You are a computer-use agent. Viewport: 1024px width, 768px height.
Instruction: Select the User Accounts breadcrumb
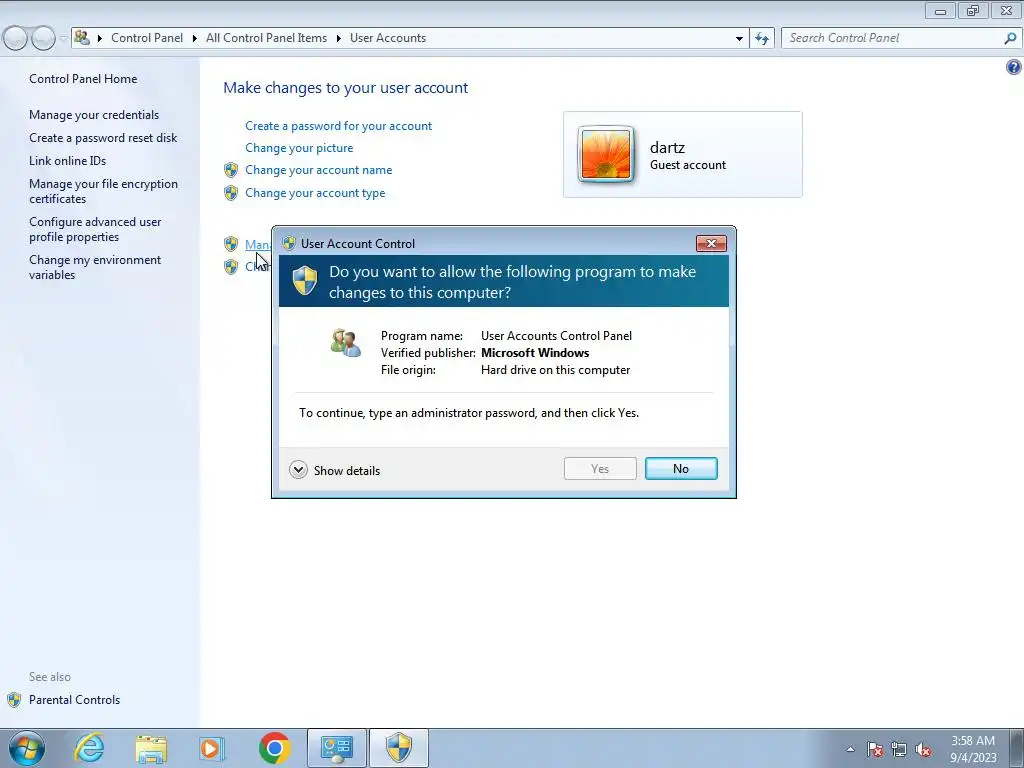pos(388,38)
